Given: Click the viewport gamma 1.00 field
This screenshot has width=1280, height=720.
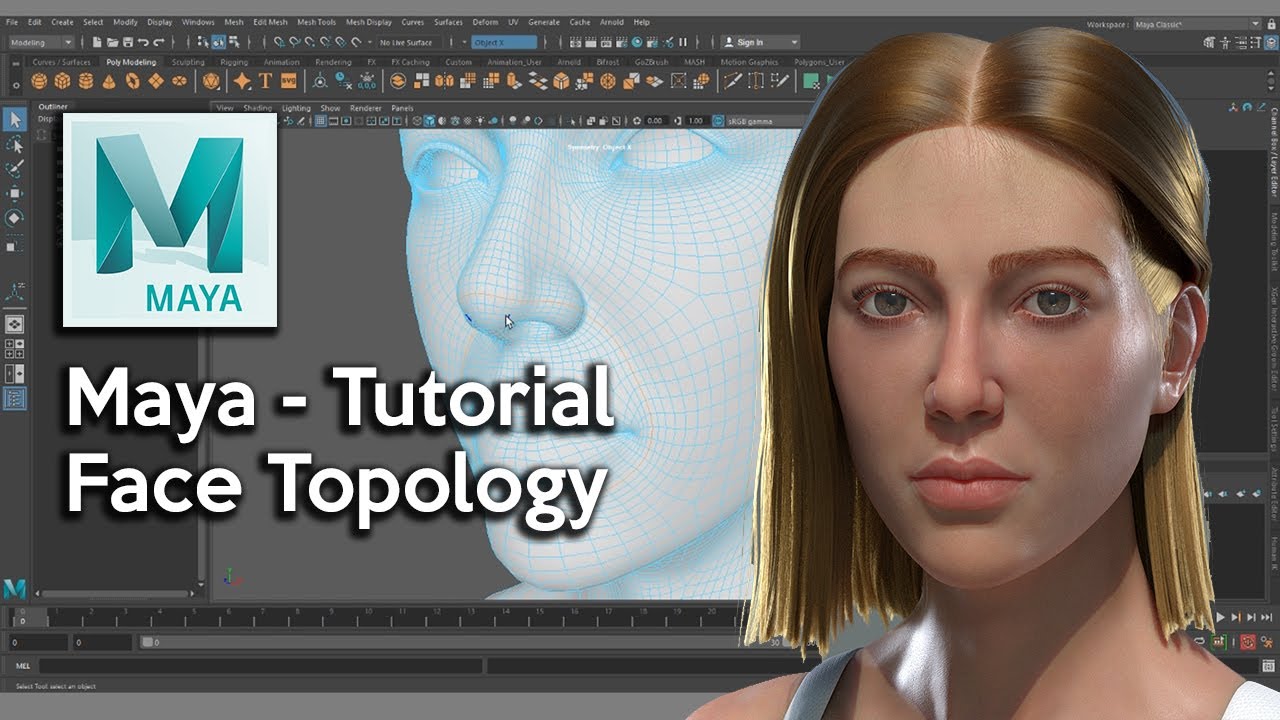Looking at the screenshot, I should 697,121.
